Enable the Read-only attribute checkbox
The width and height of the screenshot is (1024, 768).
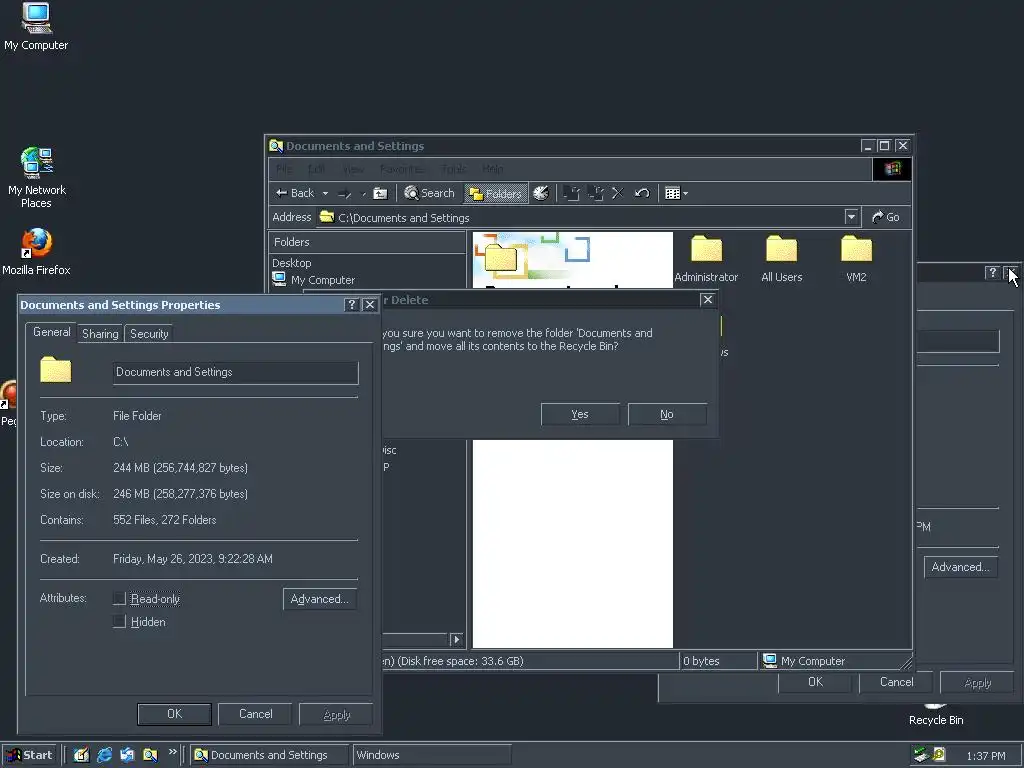coord(120,598)
